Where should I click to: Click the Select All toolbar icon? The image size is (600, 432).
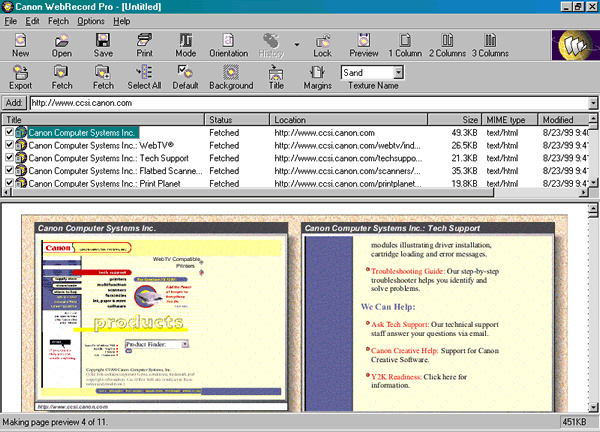coord(144,77)
